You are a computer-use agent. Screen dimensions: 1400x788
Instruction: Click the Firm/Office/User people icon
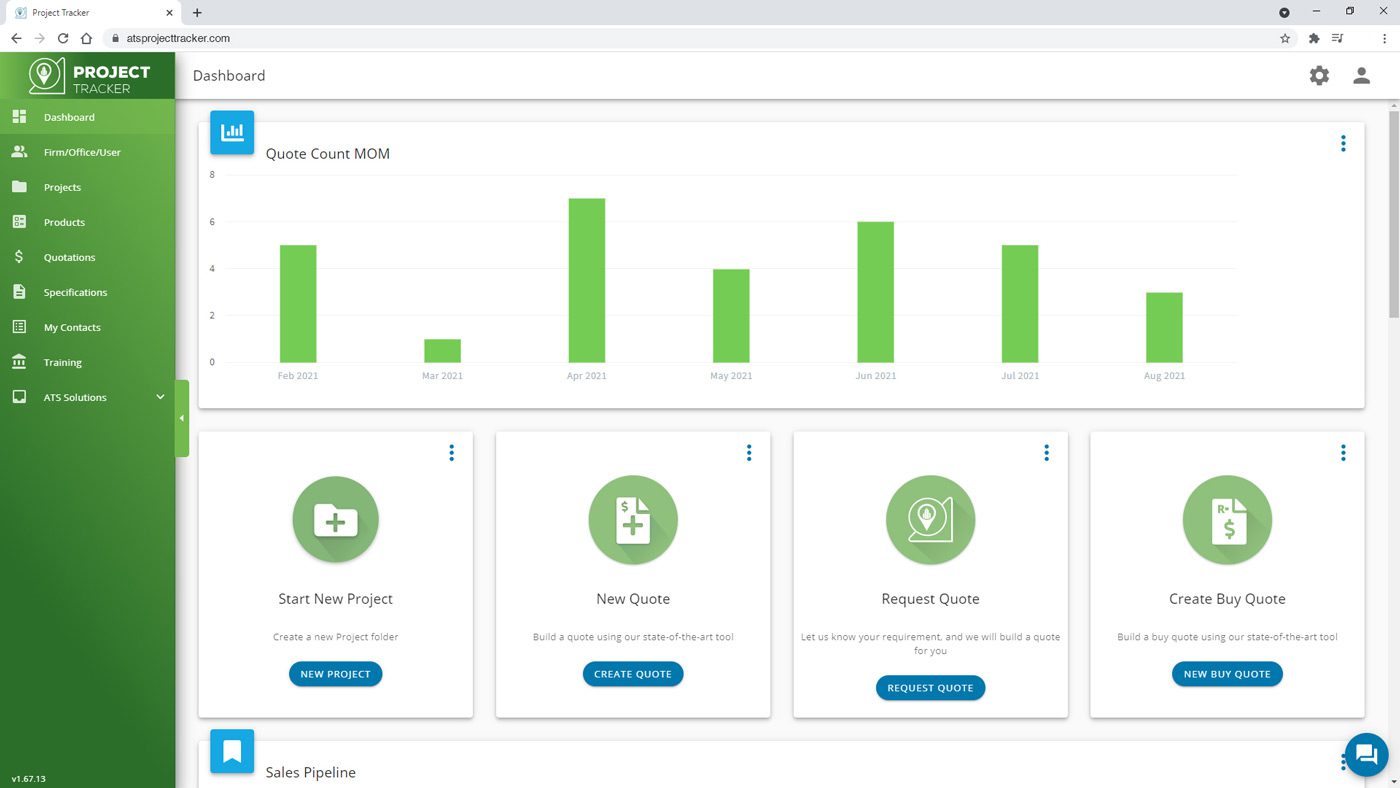19,152
